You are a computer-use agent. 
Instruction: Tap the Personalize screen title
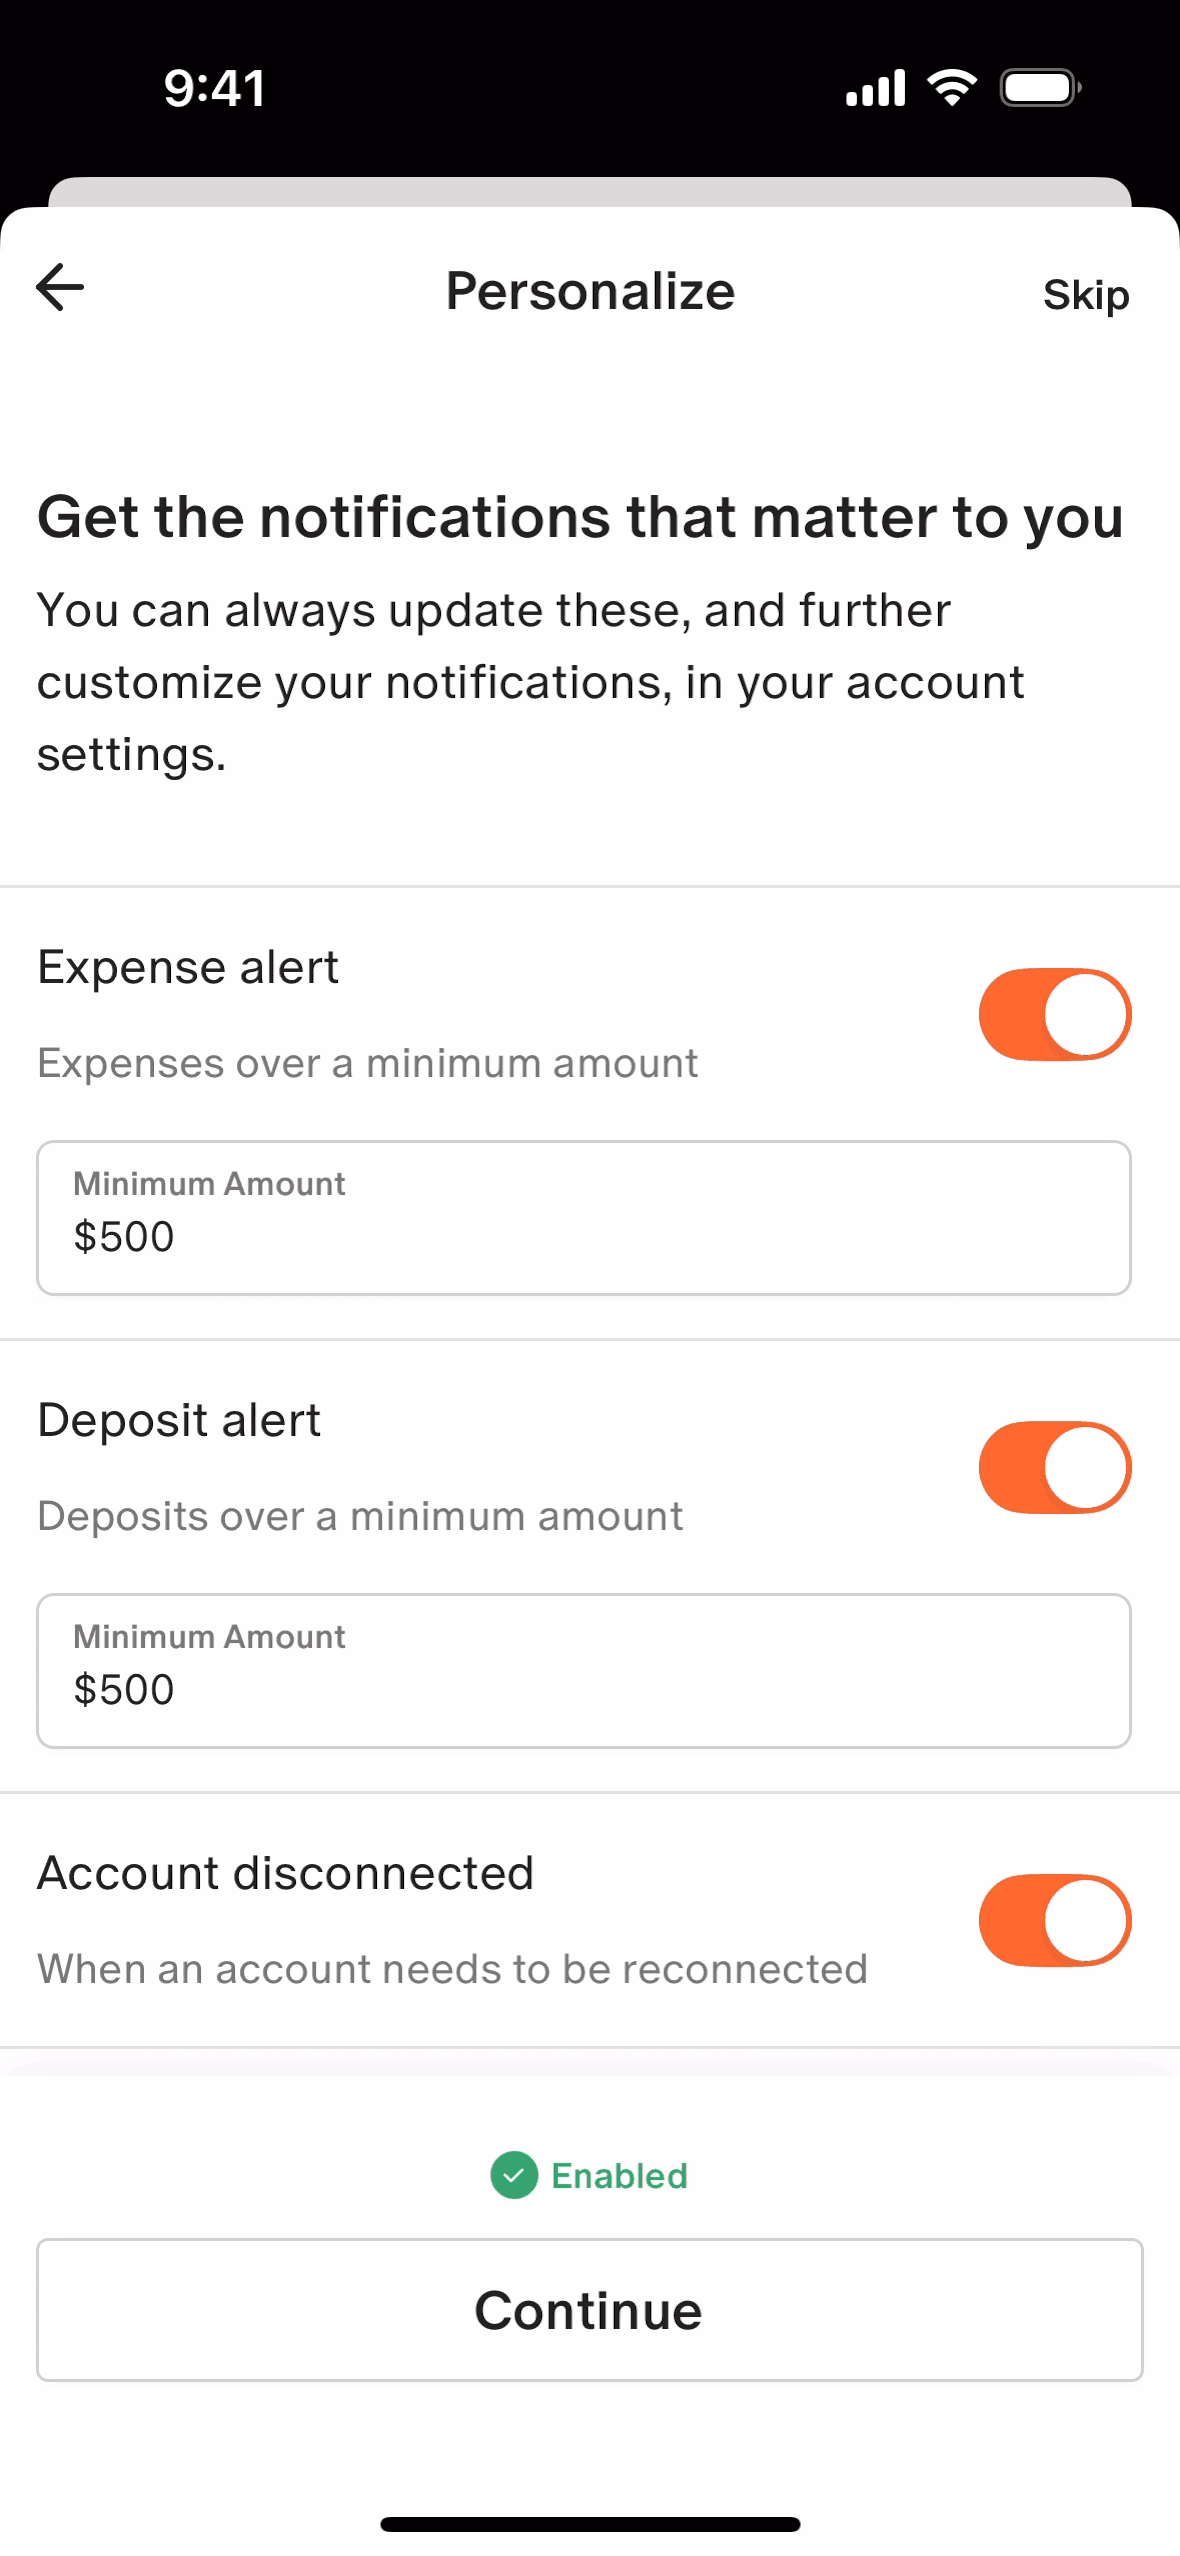point(590,291)
